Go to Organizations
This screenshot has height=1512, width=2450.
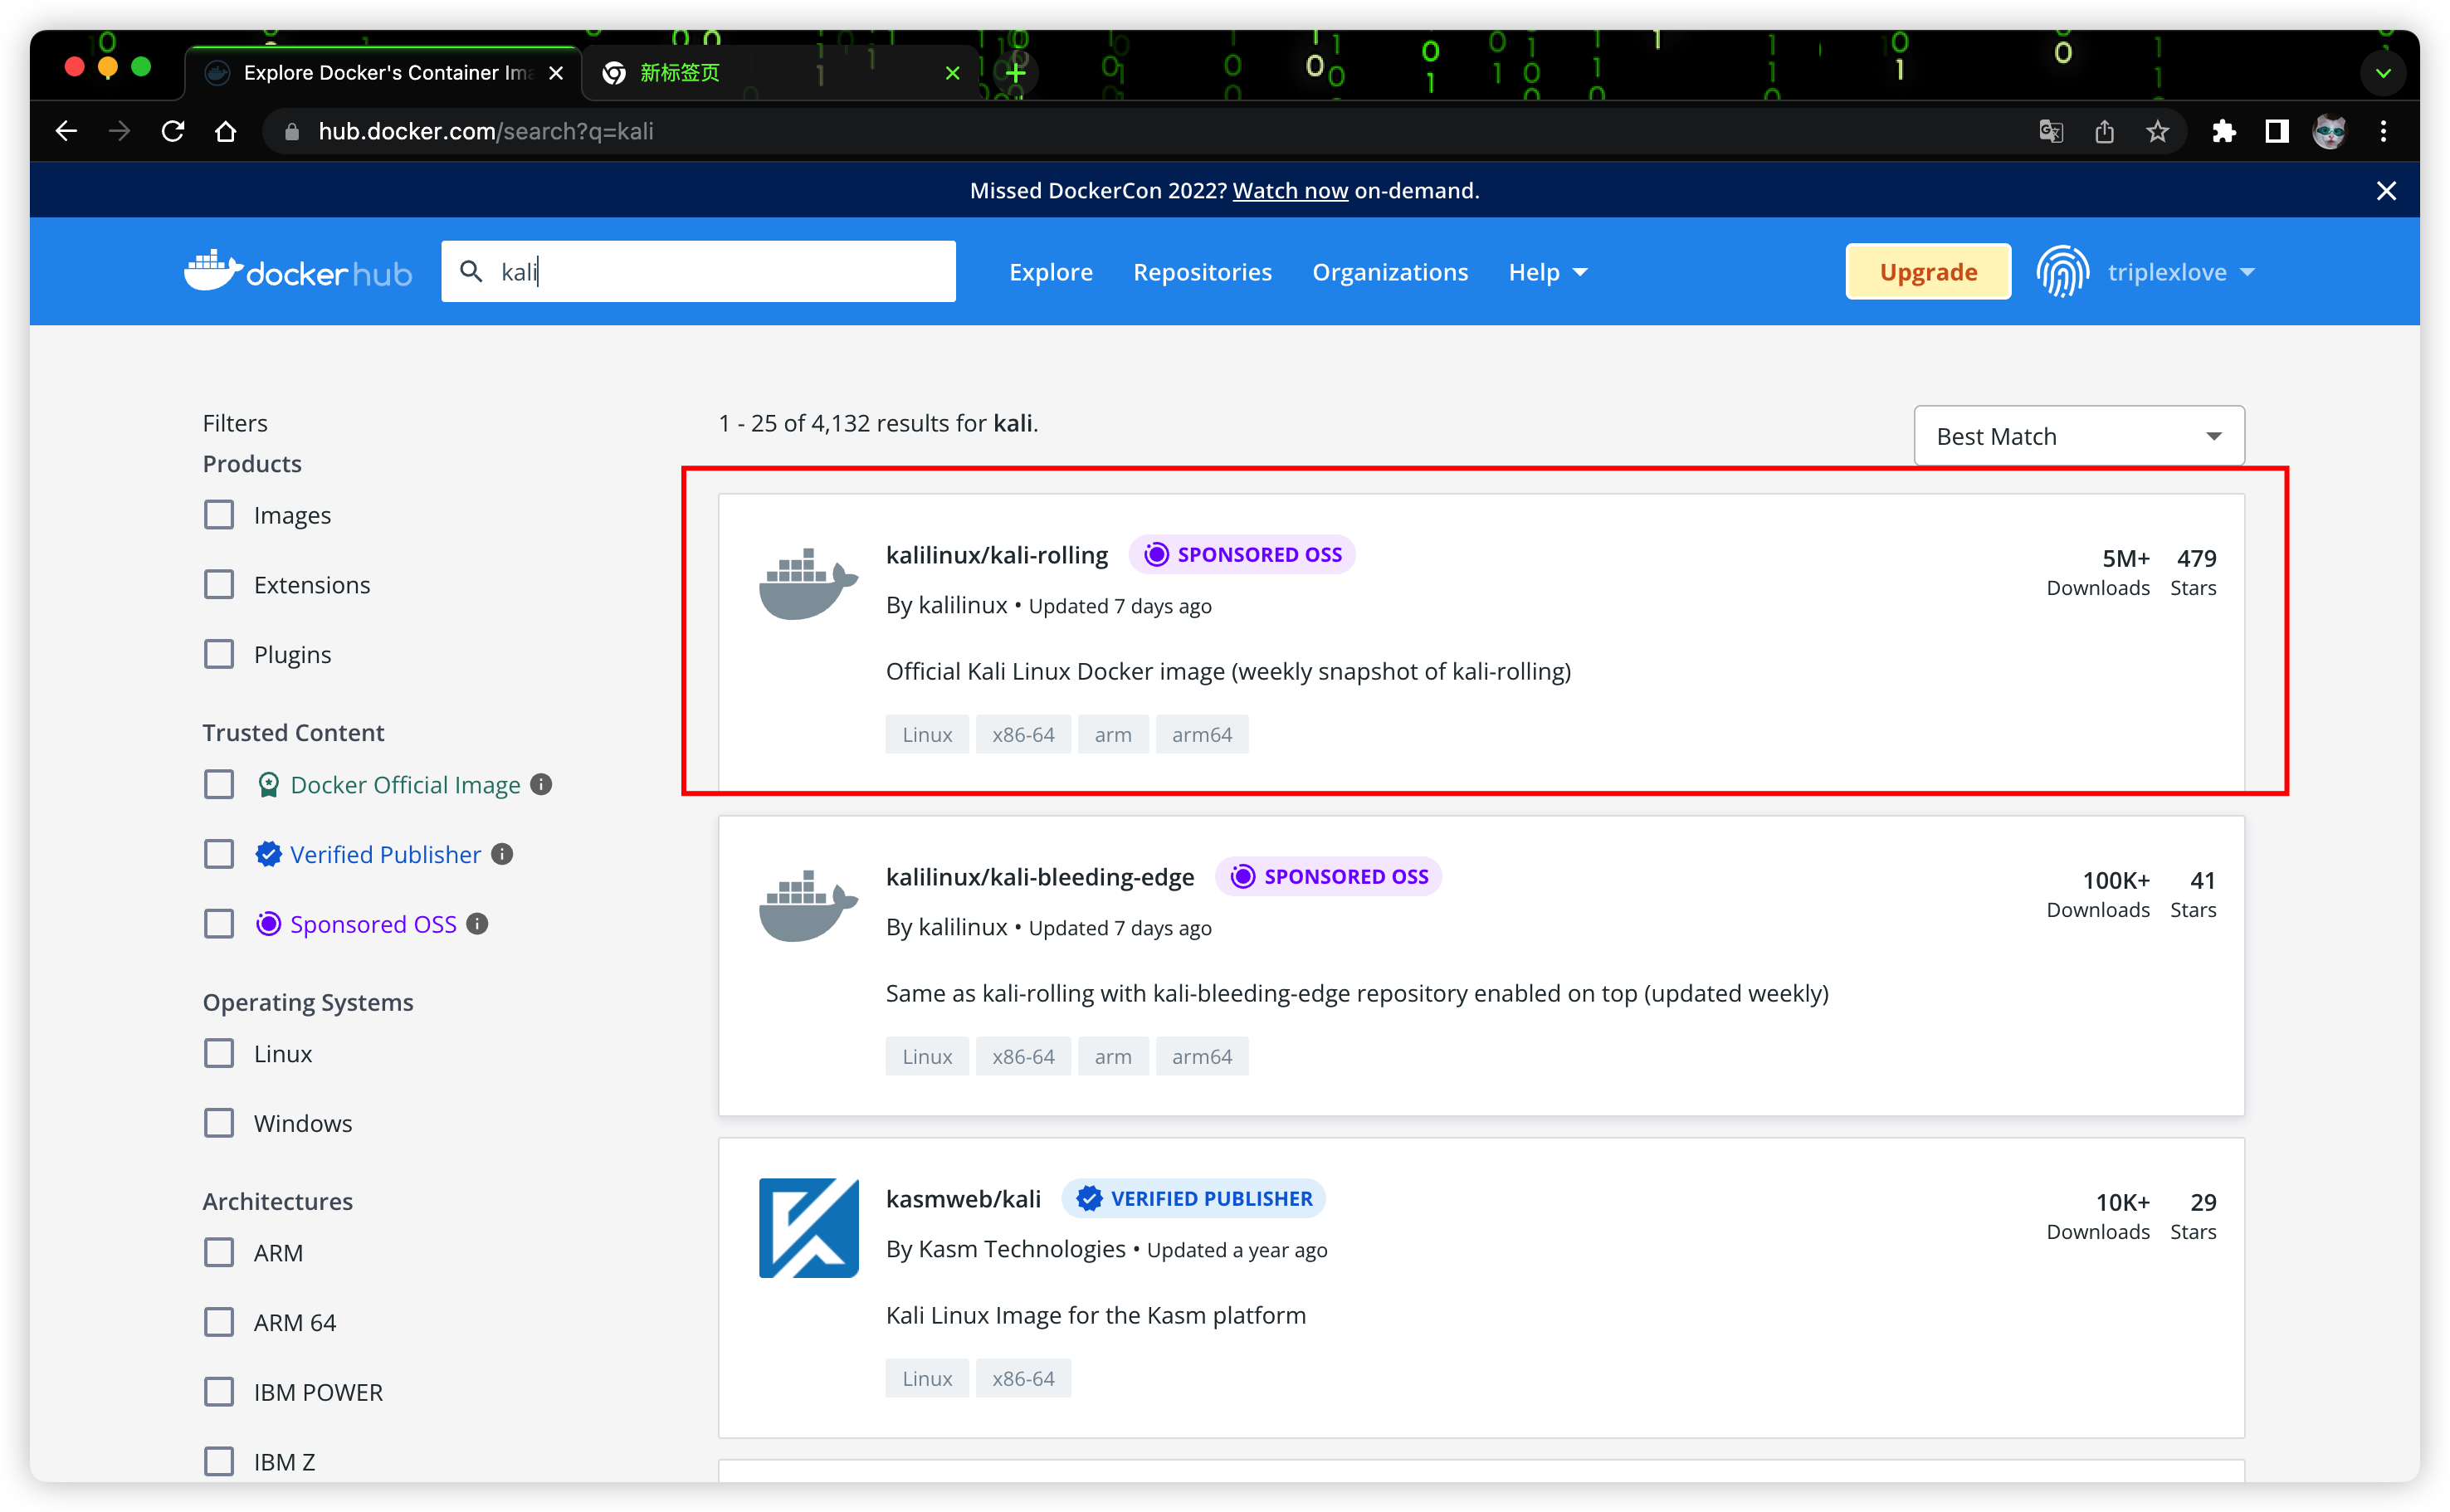click(1390, 272)
